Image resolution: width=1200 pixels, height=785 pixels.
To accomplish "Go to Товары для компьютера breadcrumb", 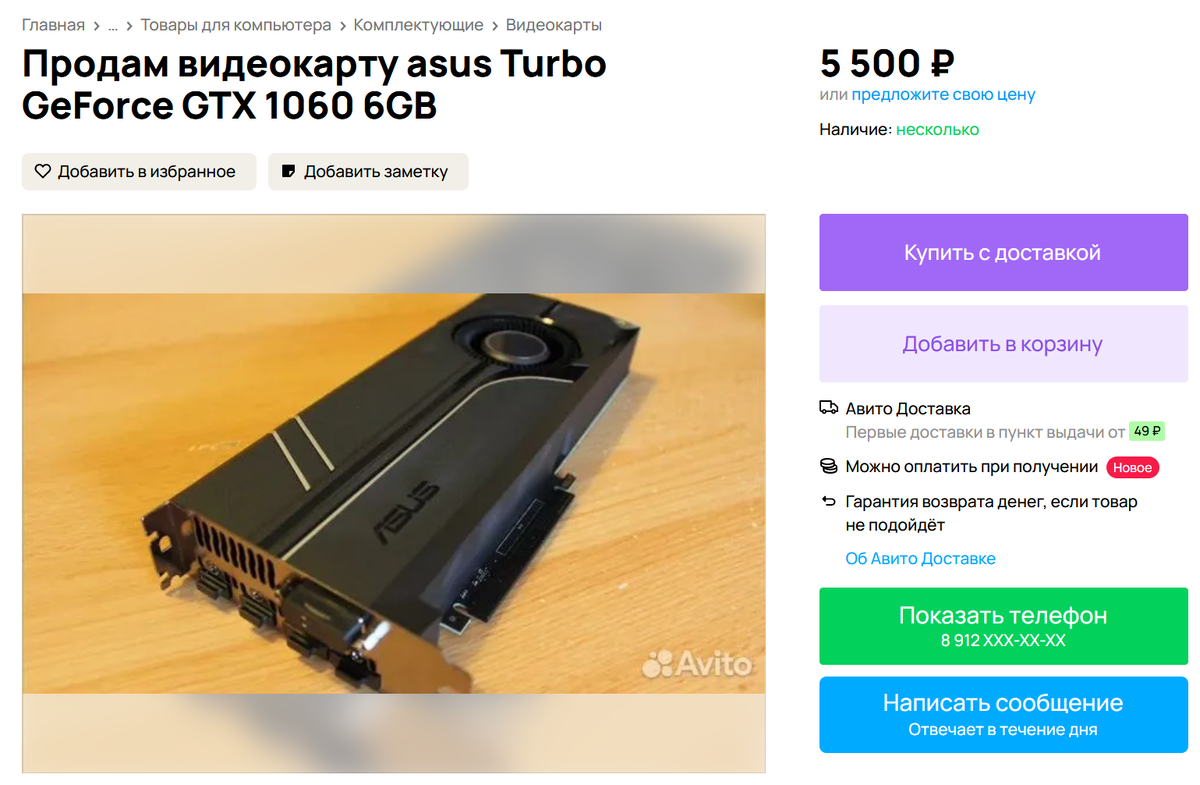I will (x=236, y=25).
